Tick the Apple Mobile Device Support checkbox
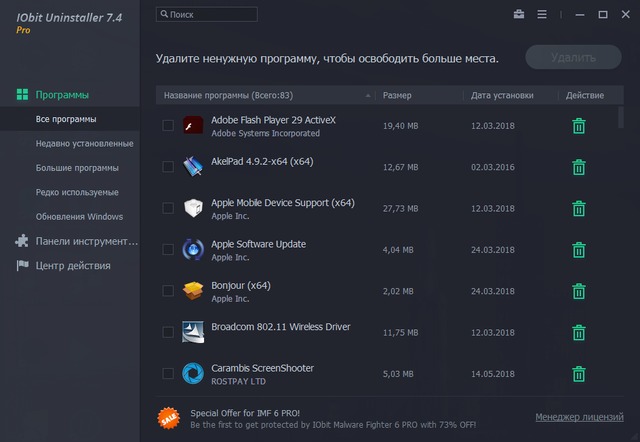Screen dimensions: 640x442 click(x=168, y=208)
